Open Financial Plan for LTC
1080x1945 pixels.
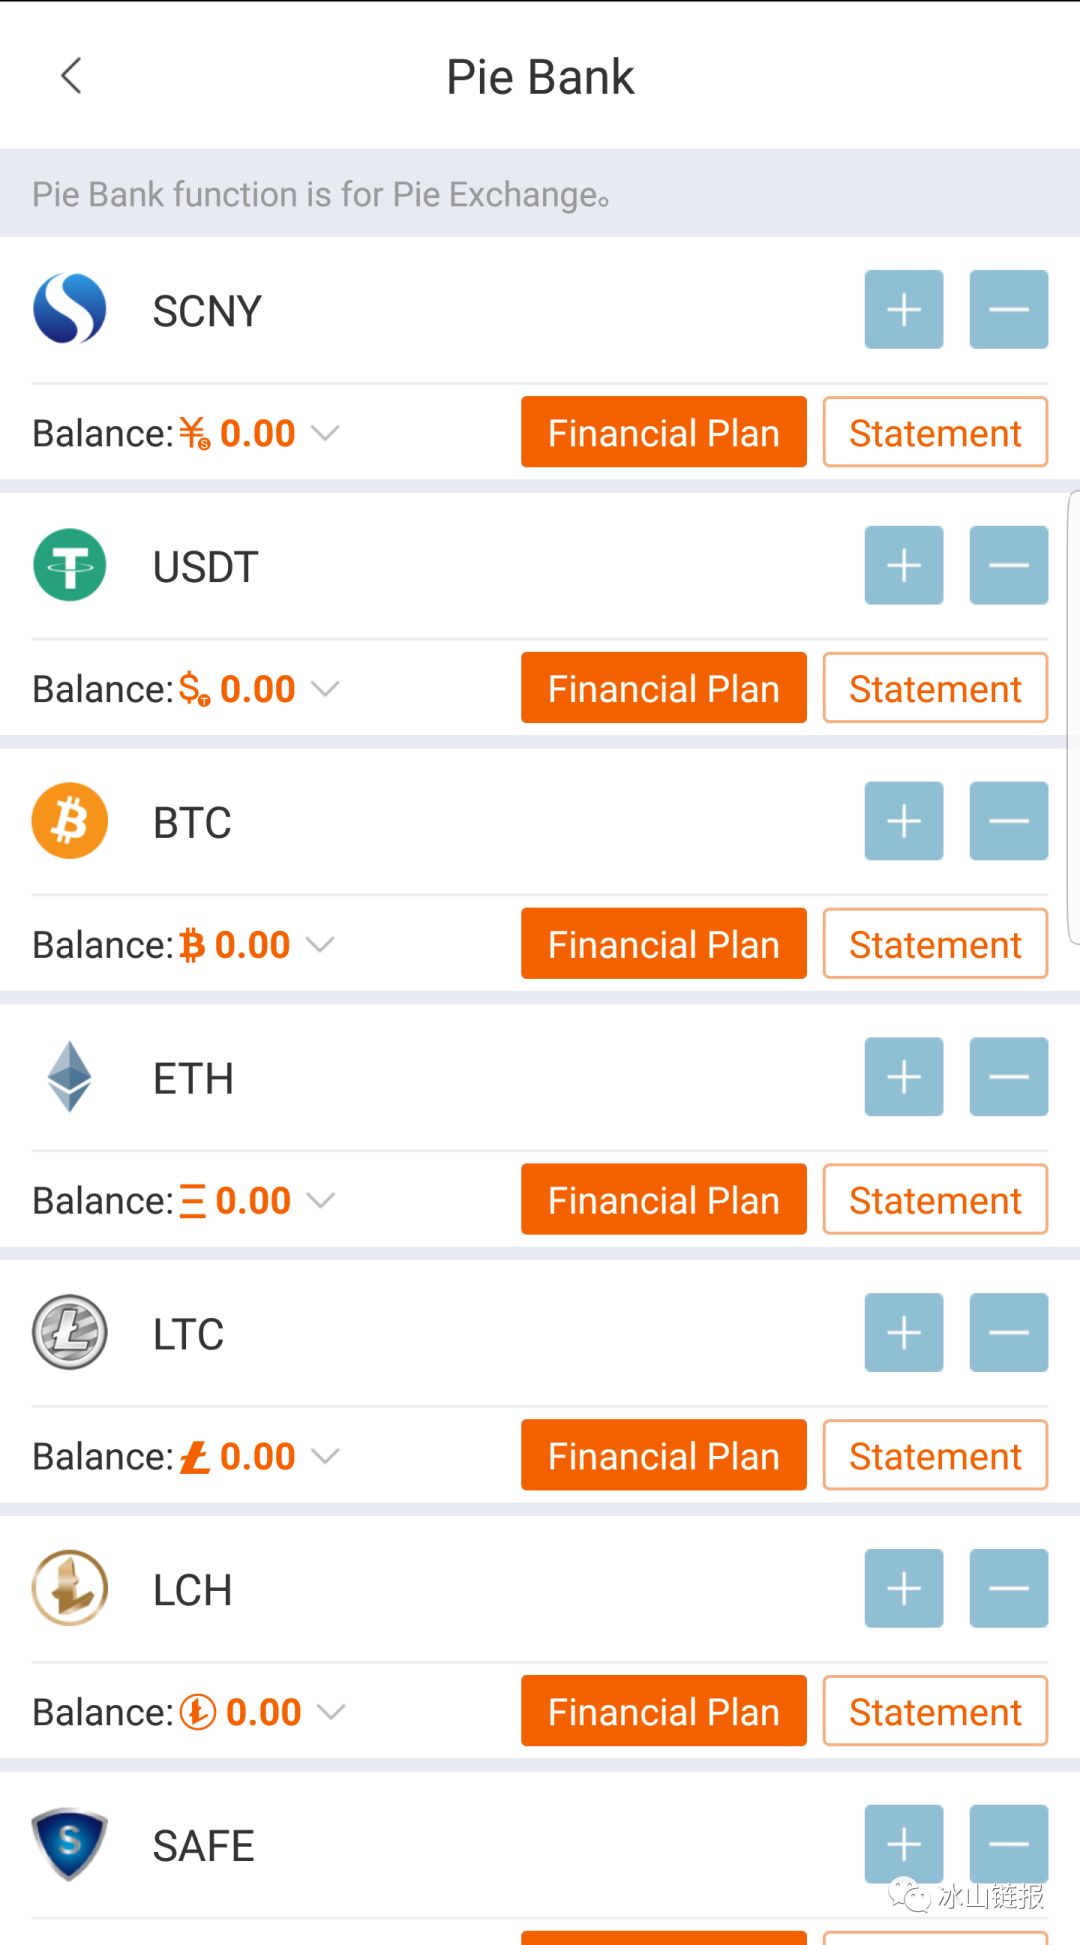(663, 1456)
